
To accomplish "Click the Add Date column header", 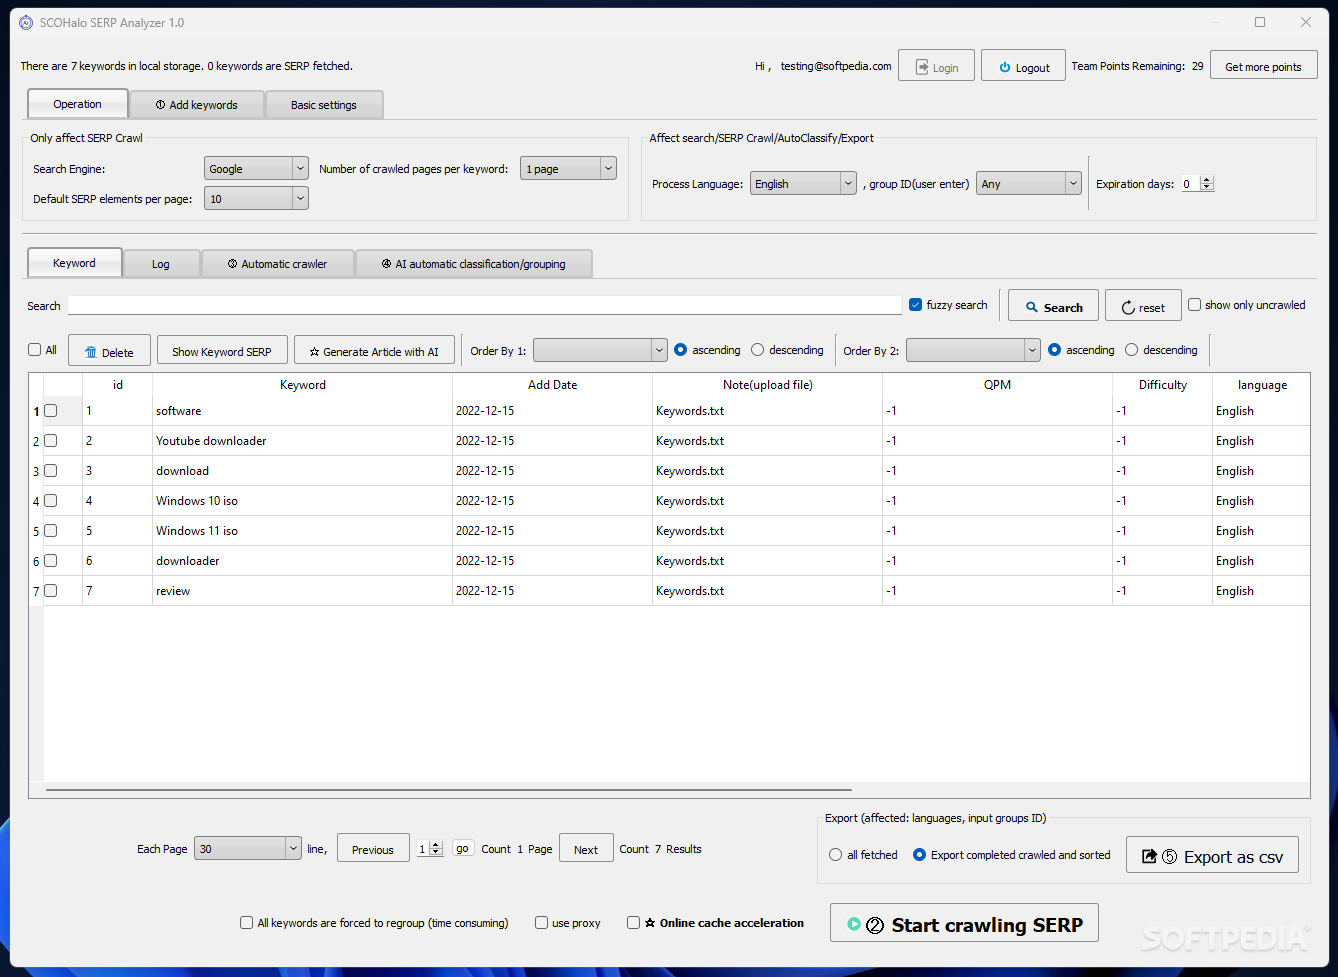I will coord(552,385).
